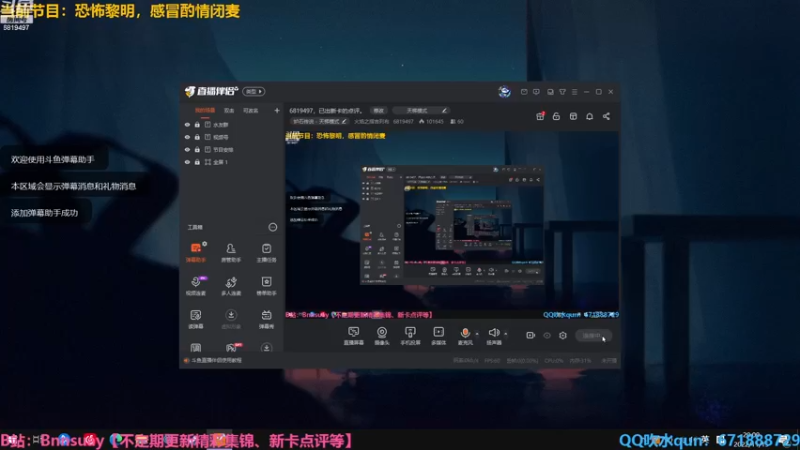Toggle the preview eye next to settings gear
800x450 pixels.
[x=547, y=335]
